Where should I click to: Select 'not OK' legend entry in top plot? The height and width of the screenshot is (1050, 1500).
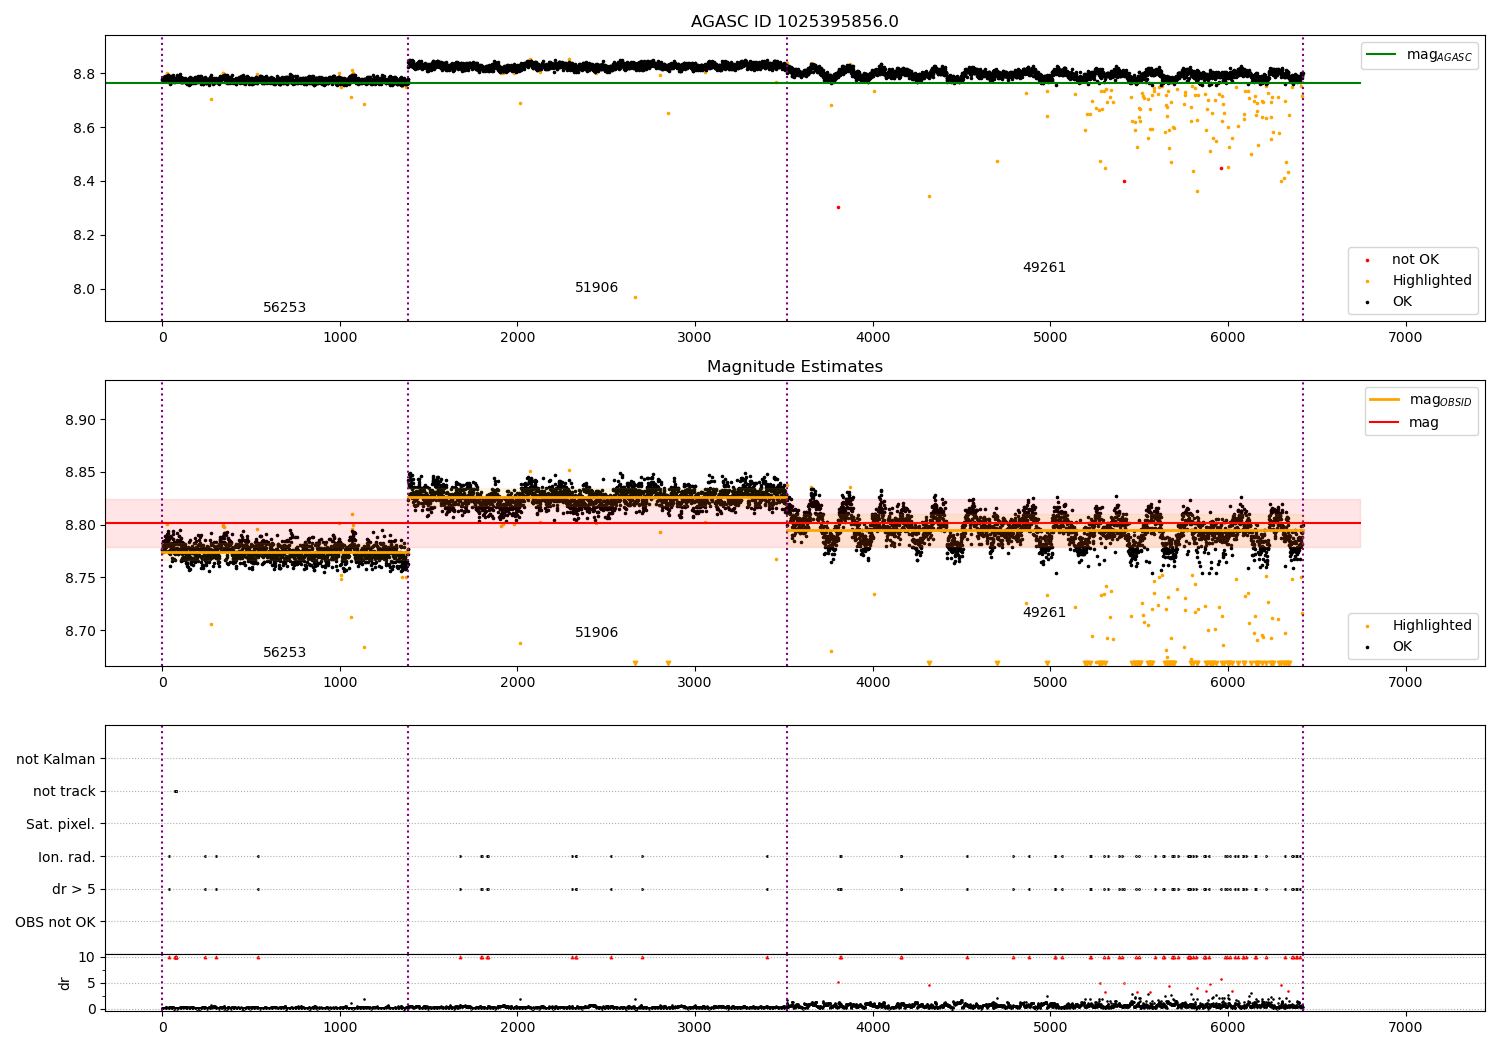pos(1415,260)
